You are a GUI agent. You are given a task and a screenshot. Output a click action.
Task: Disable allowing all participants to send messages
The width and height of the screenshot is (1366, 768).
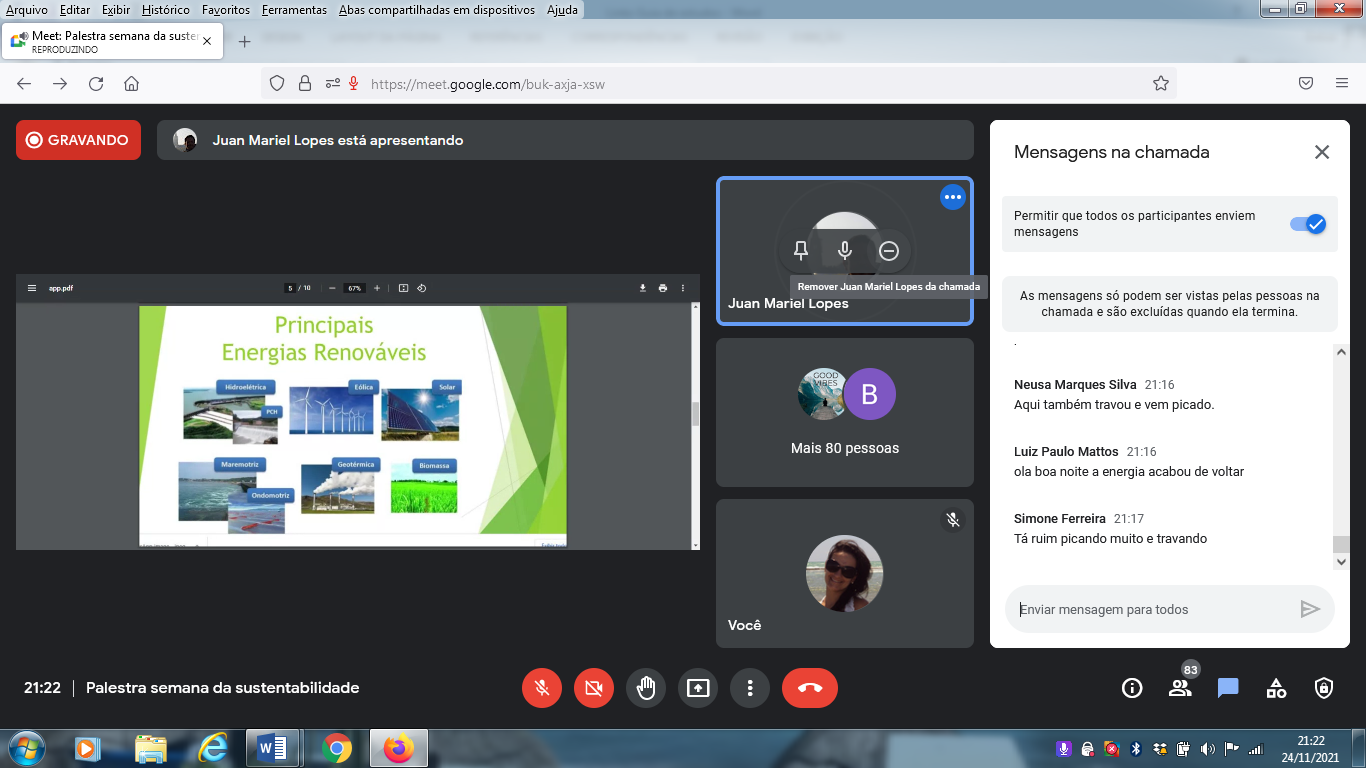[x=1307, y=224]
